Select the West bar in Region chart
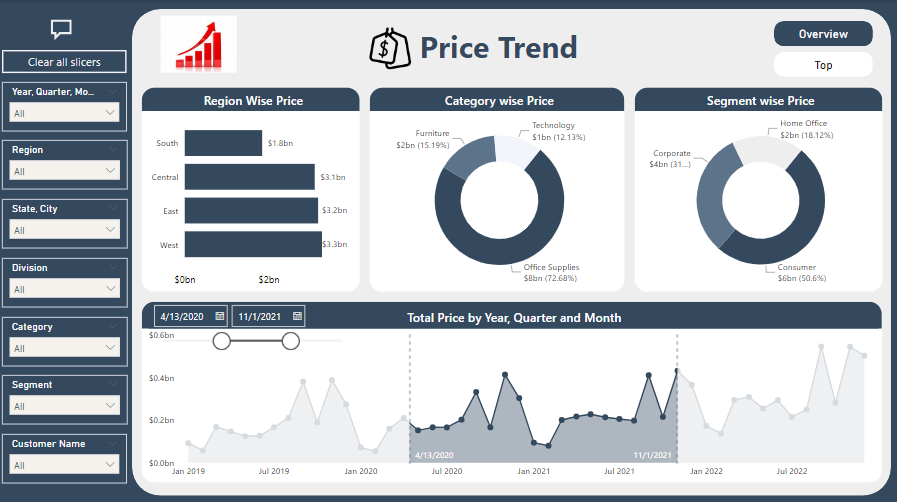 [x=251, y=244]
